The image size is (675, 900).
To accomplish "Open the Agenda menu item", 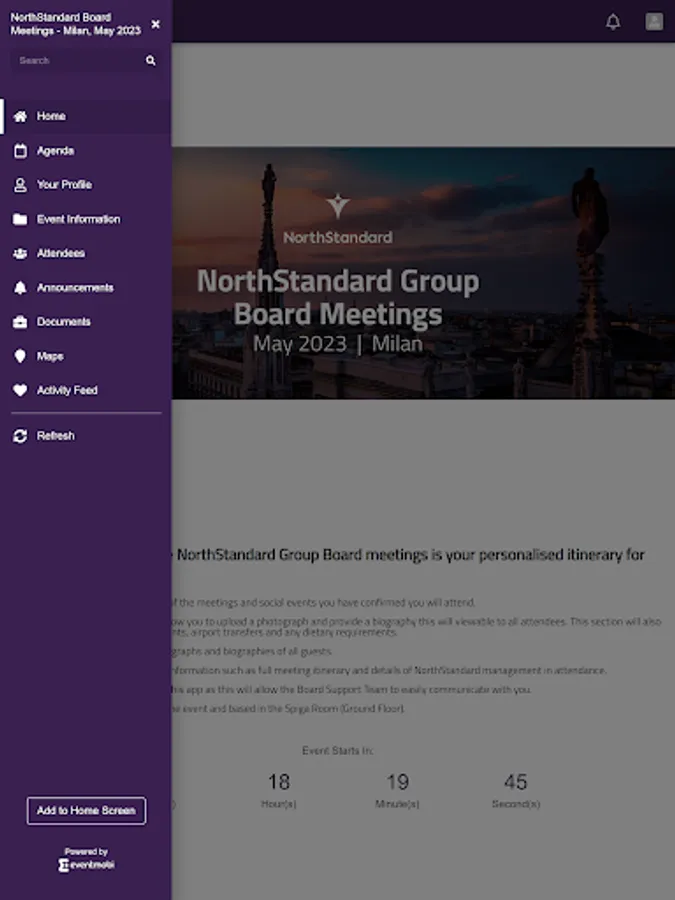I will pos(86,151).
